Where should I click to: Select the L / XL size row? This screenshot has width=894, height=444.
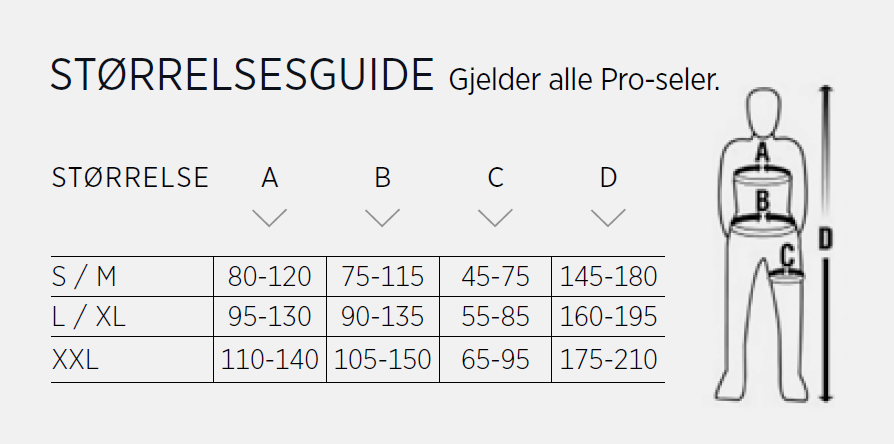click(357, 317)
